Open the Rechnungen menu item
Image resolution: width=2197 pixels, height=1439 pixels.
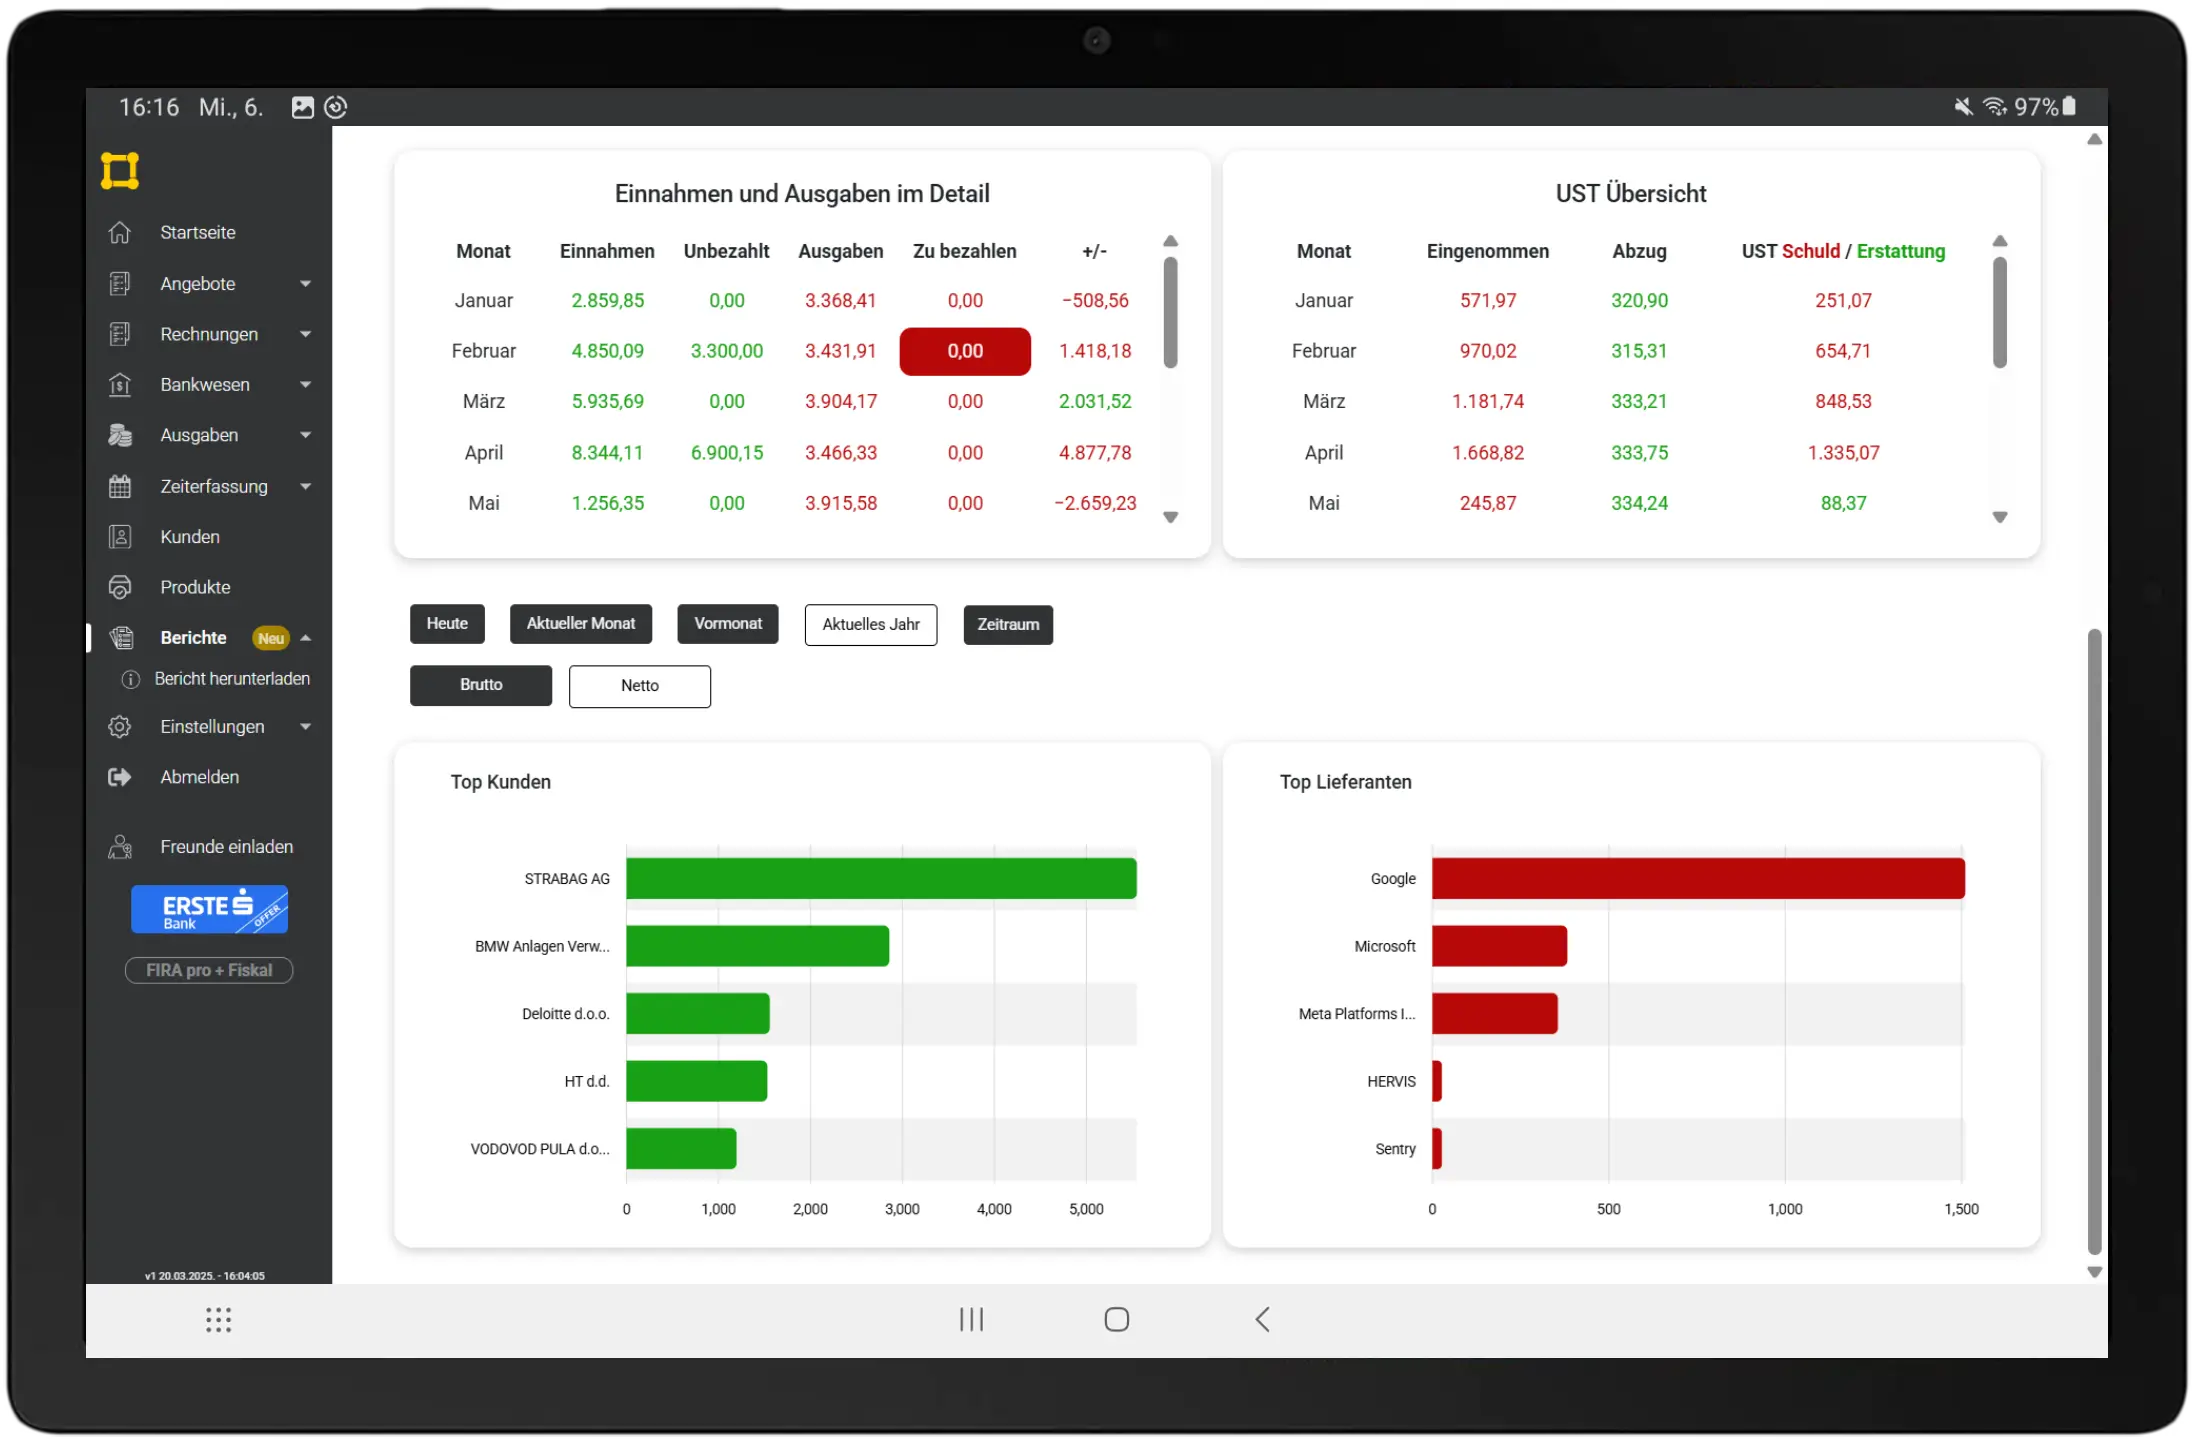pos(210,334)
